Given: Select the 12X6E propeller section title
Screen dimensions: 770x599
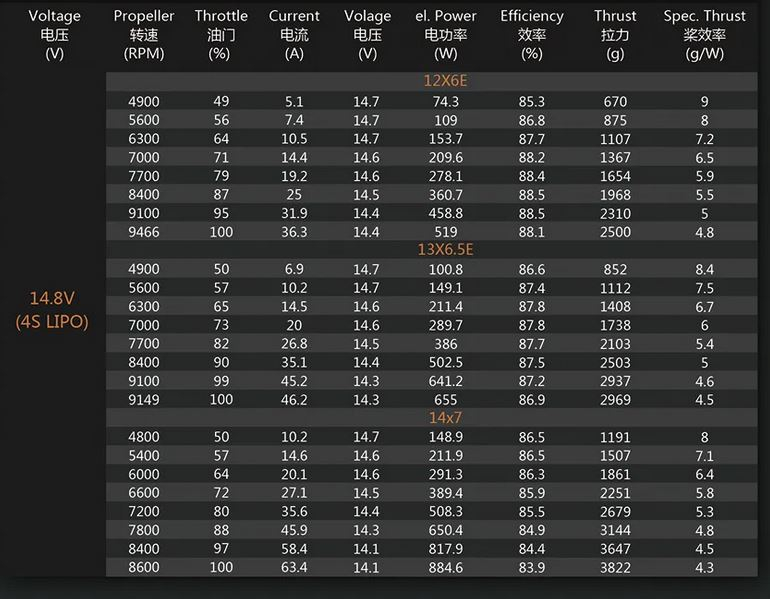Looking at the screenshot, I should (x=445, y=81).
